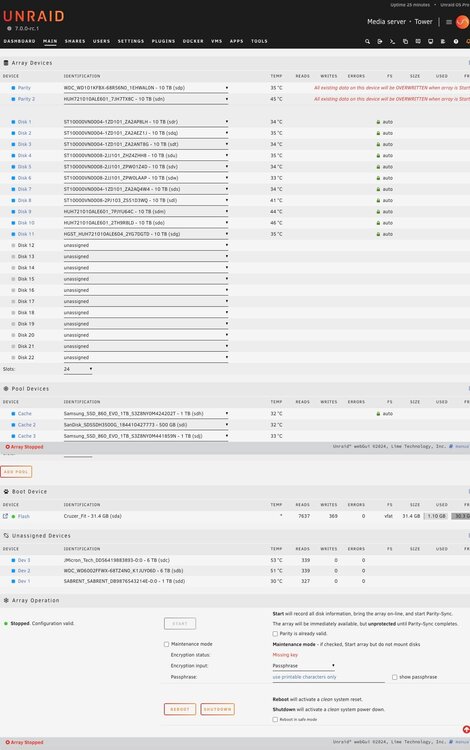Image resolution: width=470 pixels, height=750 pixels.
Task: Open the hamburger menu beside Tower
Action: (448, 22)
